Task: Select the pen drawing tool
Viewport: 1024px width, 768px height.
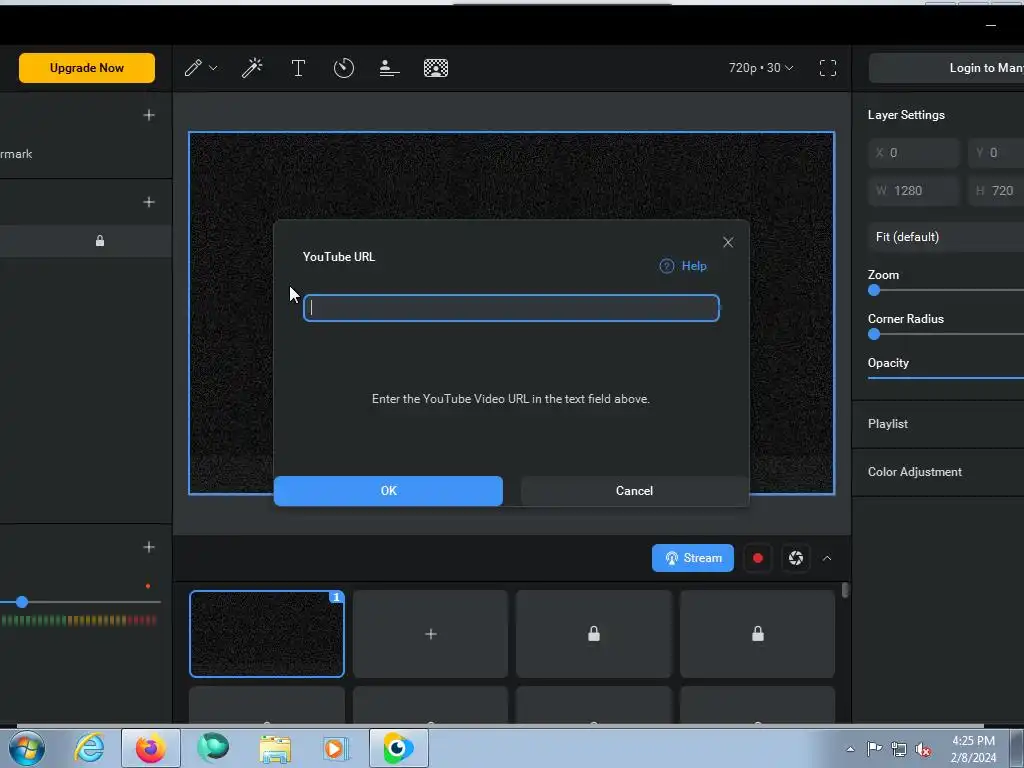Action: (x=193, y=68)
